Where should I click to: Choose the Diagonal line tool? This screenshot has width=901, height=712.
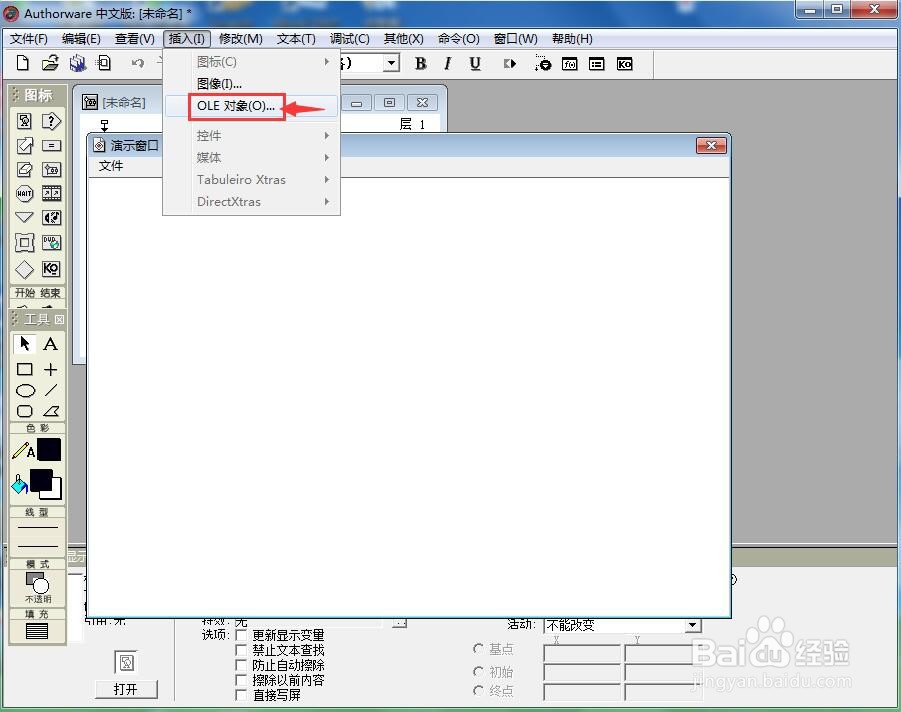(51, 390)
